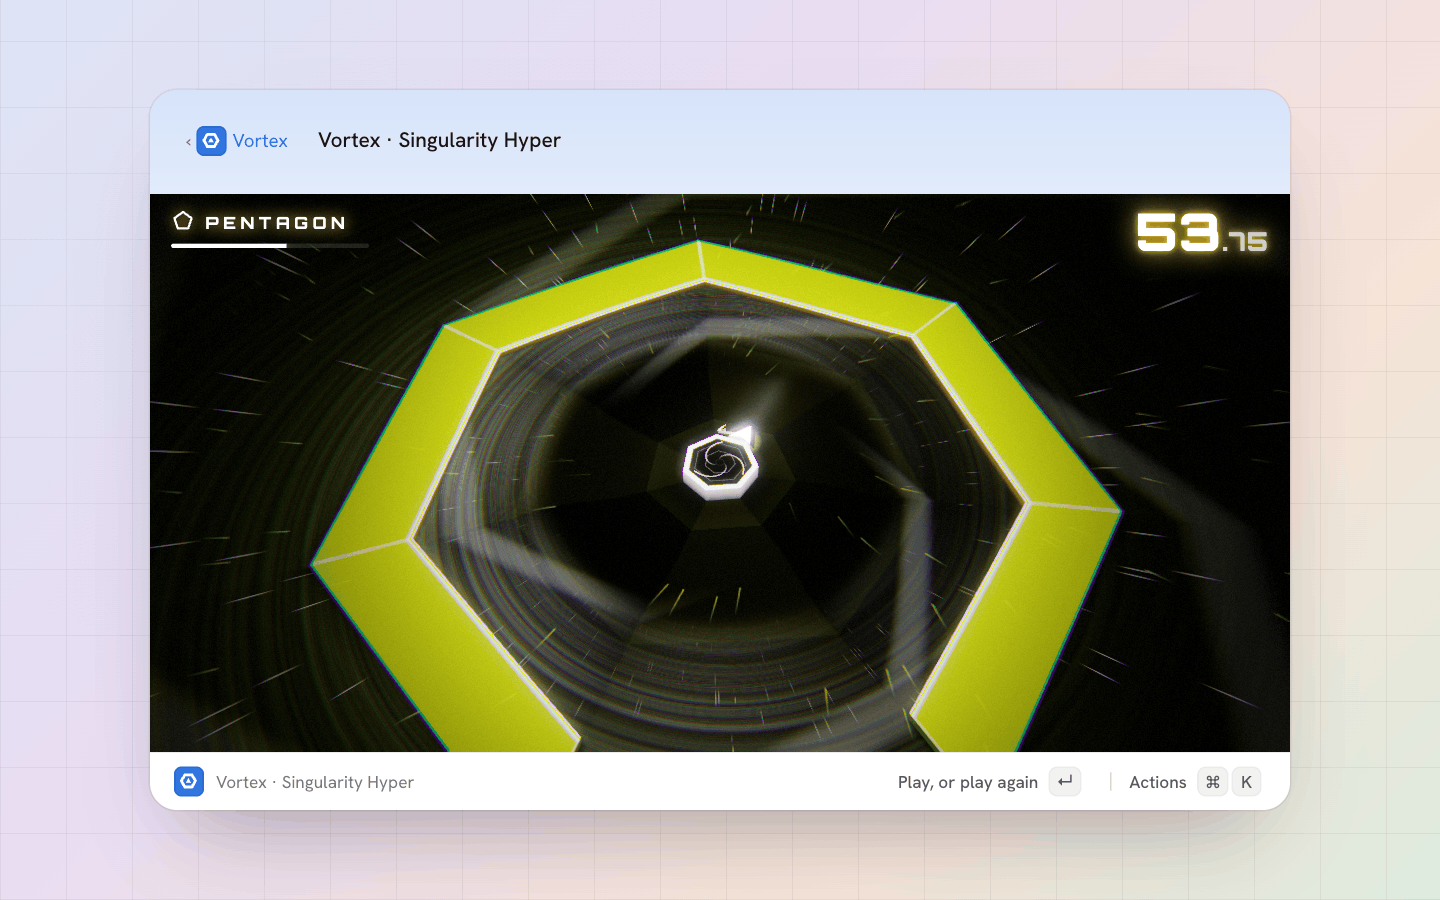Click the level progress bar under Pentagon

(270, 245)
